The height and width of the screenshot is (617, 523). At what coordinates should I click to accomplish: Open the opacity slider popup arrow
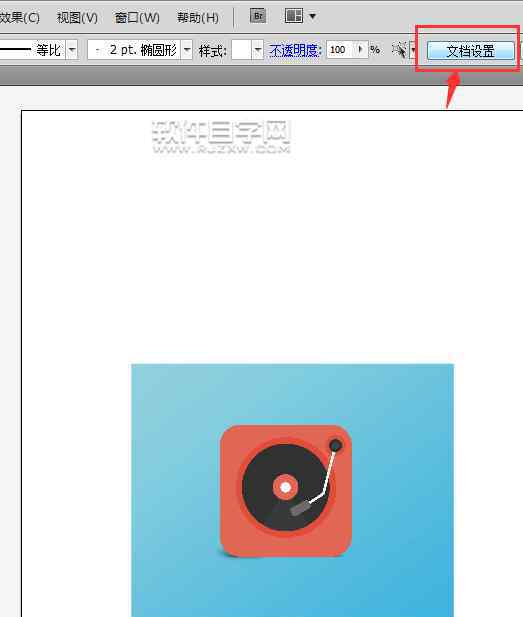[361, 50]
